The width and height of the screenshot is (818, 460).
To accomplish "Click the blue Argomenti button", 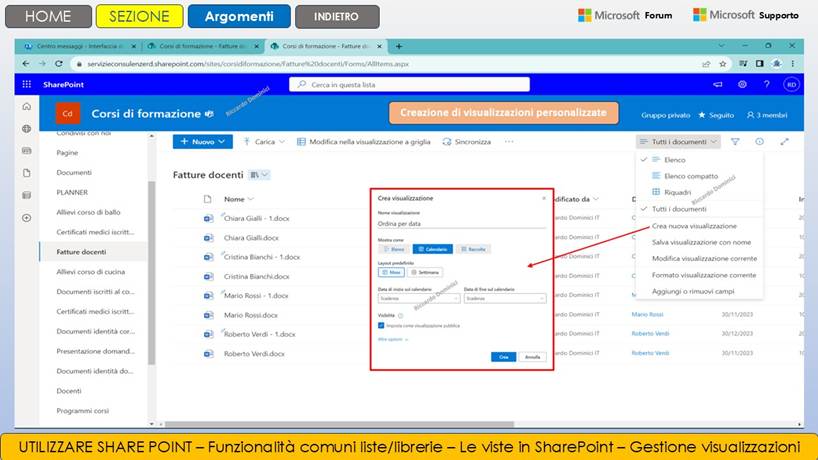I will (x=239, y=16).
